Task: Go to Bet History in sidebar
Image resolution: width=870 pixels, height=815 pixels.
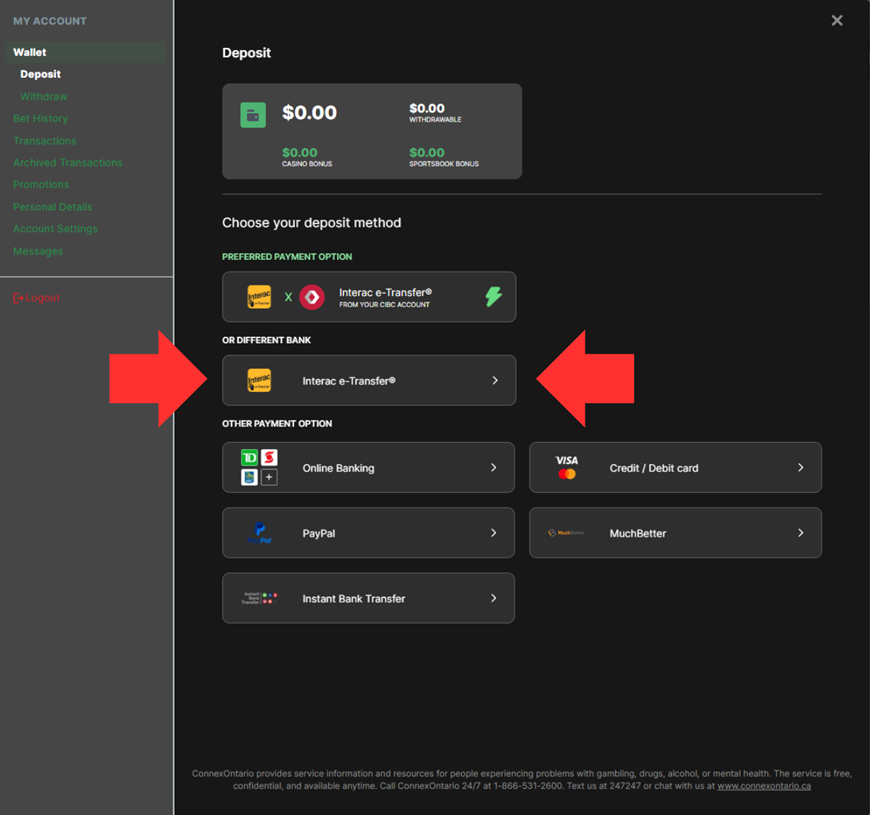Action: [x=41, y=119]
